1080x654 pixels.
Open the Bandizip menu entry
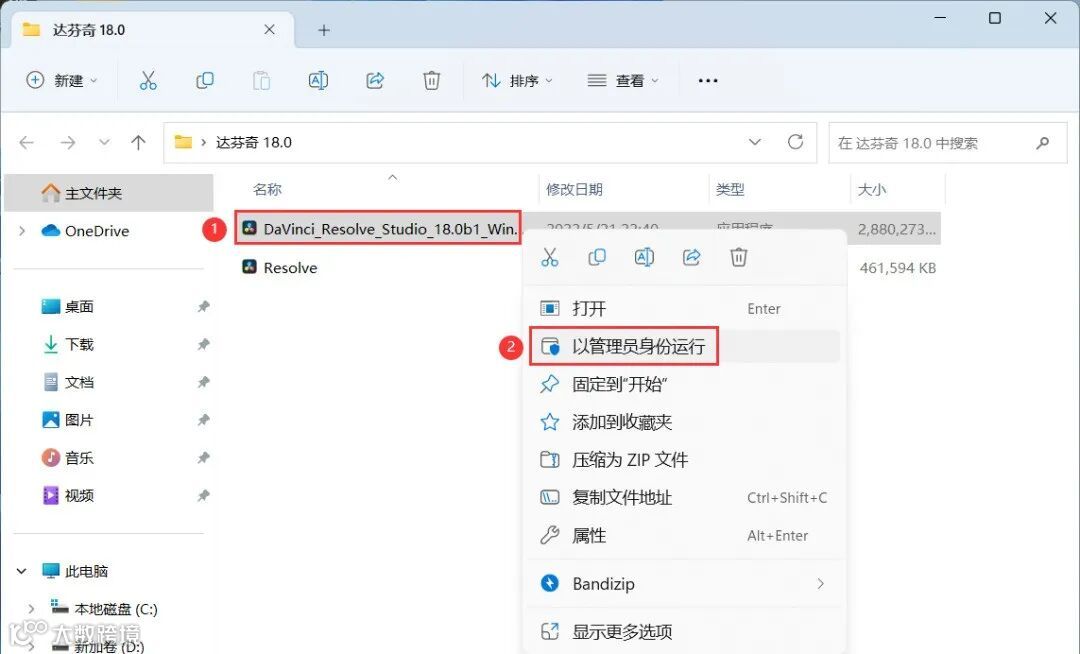coord(685,584)
